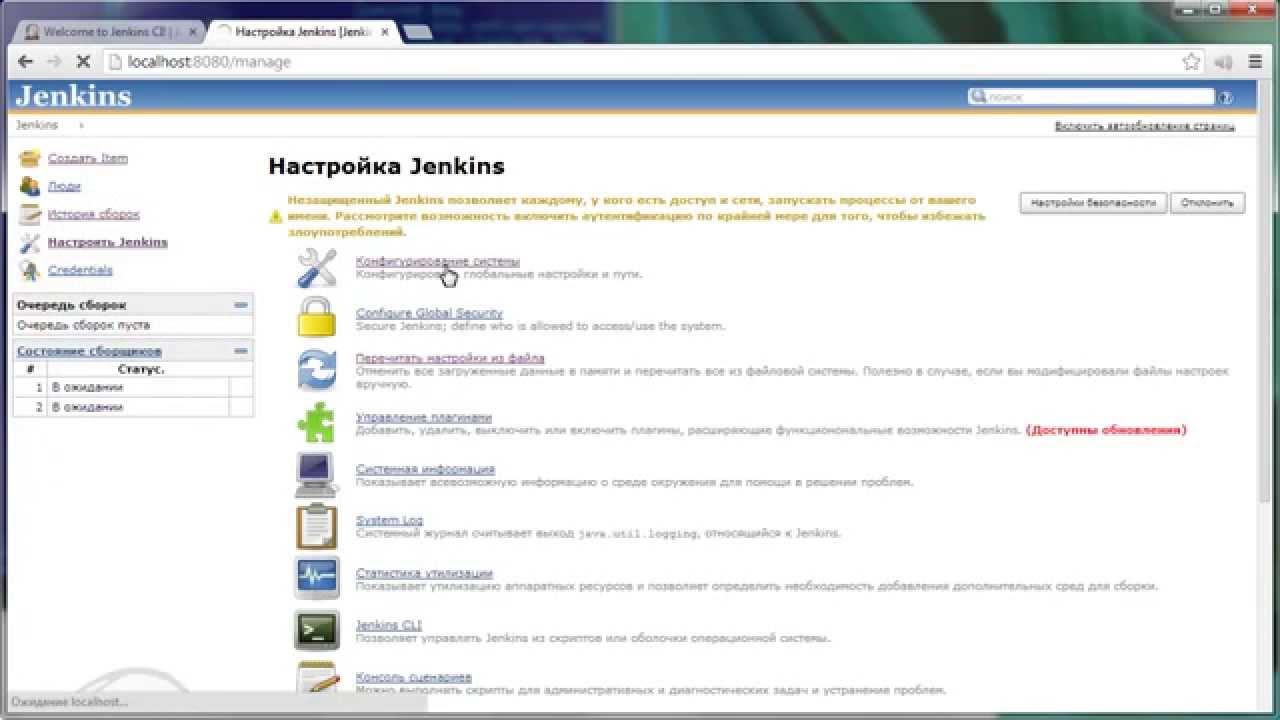This screenshot has width=1280, height=720.
Task: Click the computer monitor system information icon
Action: coord(317,474)
